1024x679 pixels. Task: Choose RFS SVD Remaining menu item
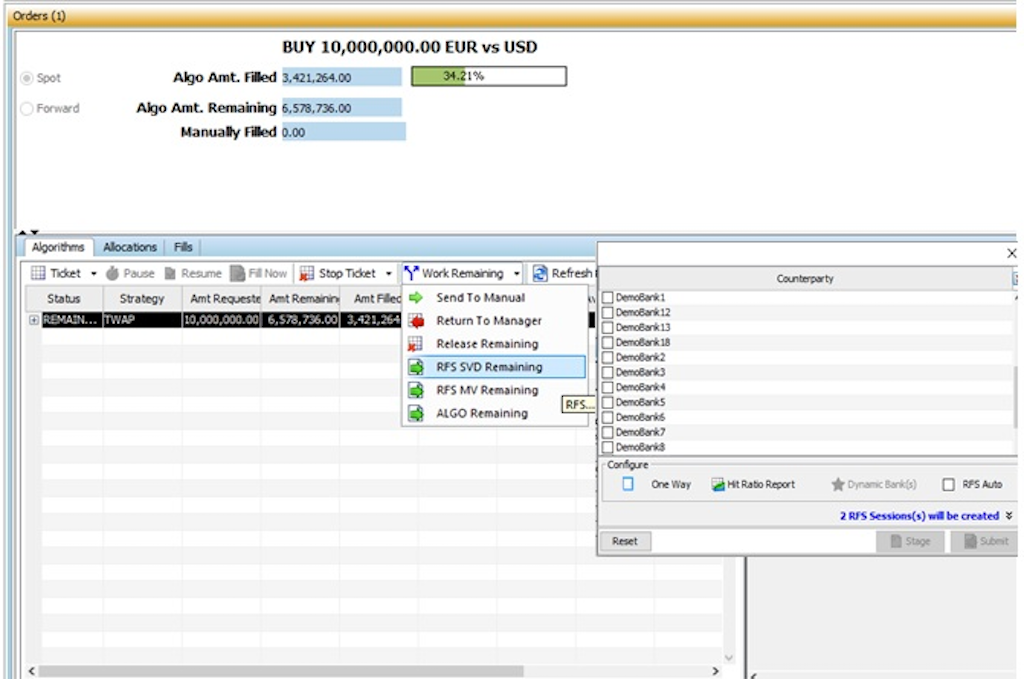click(x=489, y=367)
